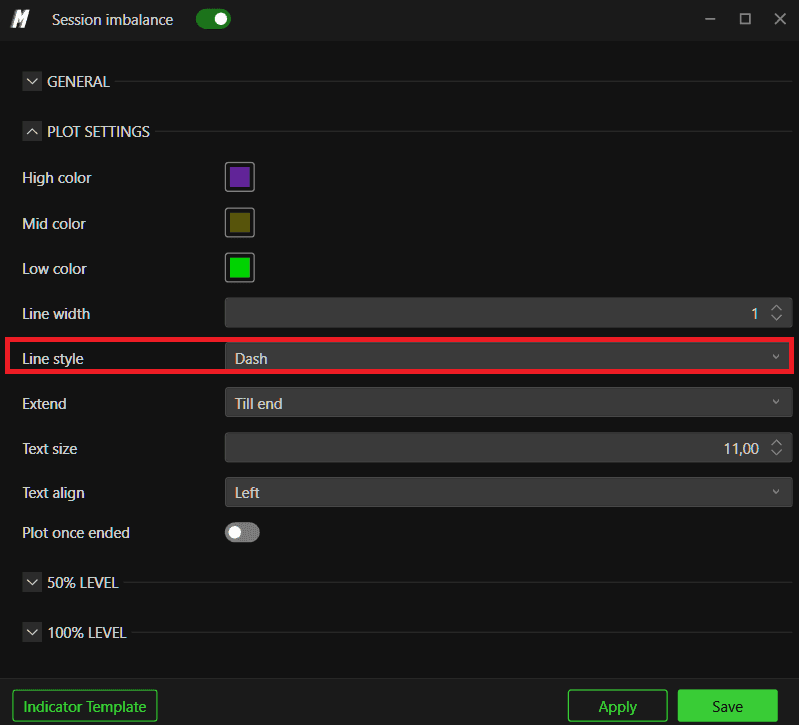The width and height of the screenshot is (799, 725).
Task: Open the Line style dropdown
Action: [x=508, y=358]
